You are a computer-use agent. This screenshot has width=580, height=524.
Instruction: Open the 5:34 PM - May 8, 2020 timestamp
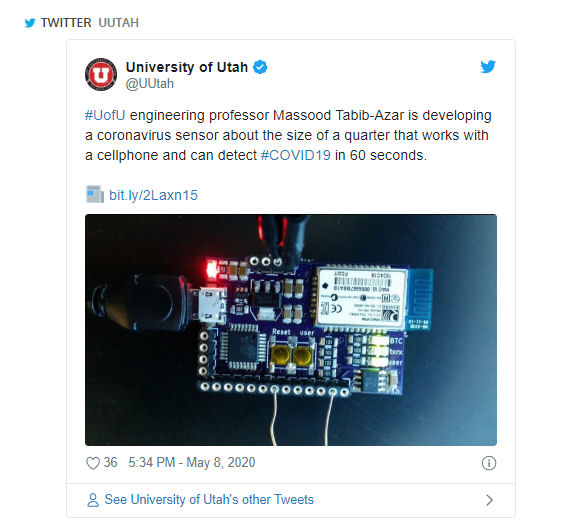coord(192,463)
